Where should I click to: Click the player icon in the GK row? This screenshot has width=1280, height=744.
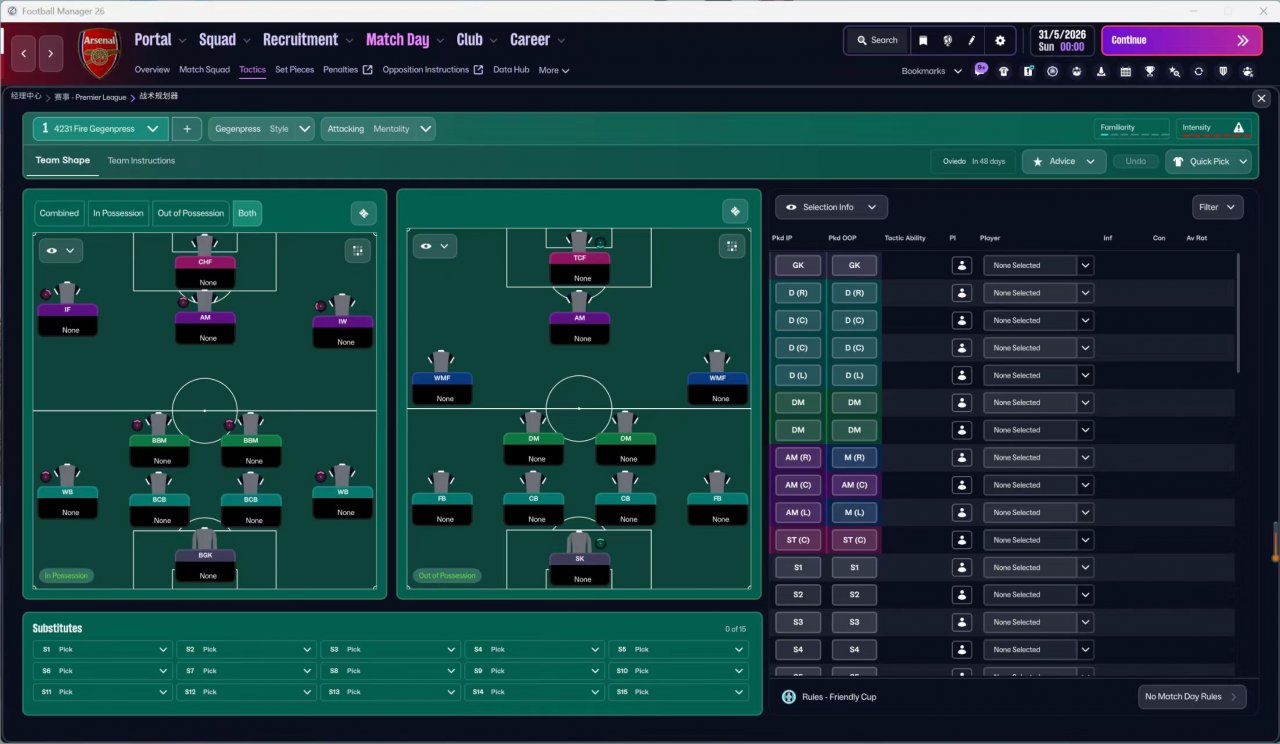pos(962,266)
